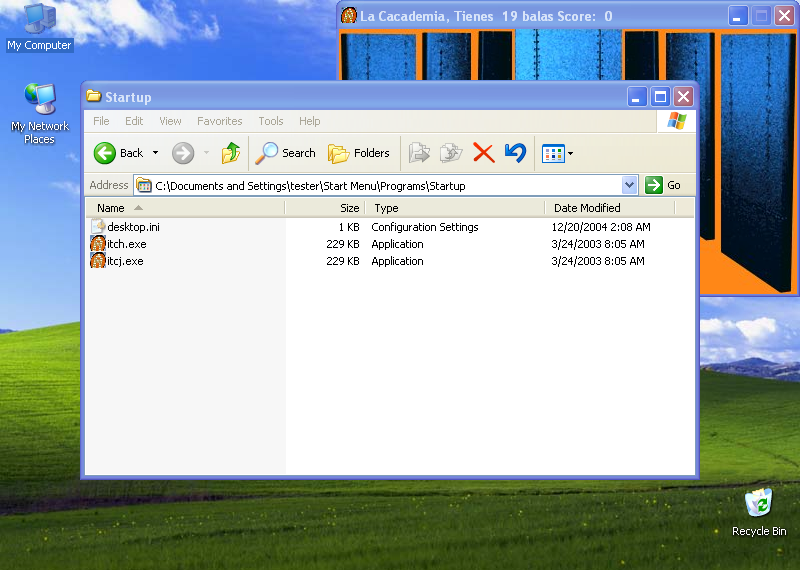Open the File menu
The width and height of the screenshot is (800, 570).
click(101, 121)
